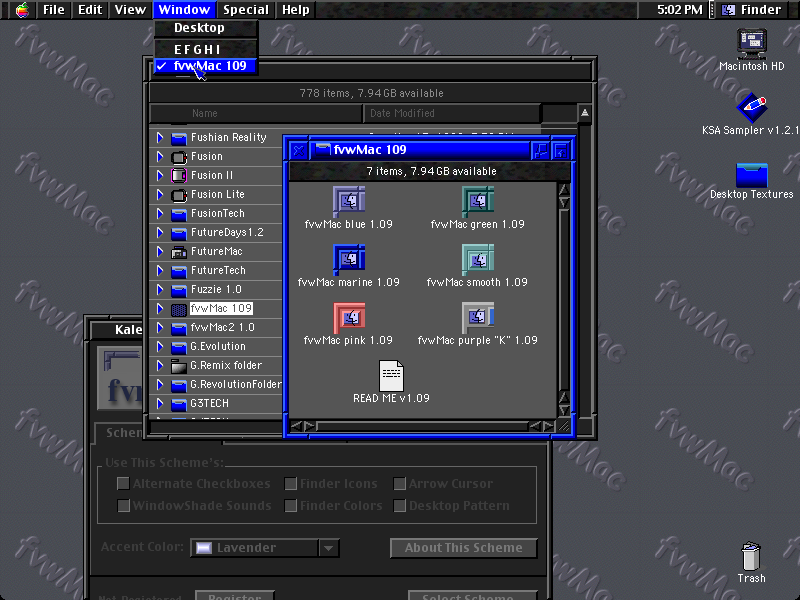Viewport: 800px width, 600px height.
Task: Expand the FutureDays1.2 disclosure triangle
Action: (x=160, y=233)
